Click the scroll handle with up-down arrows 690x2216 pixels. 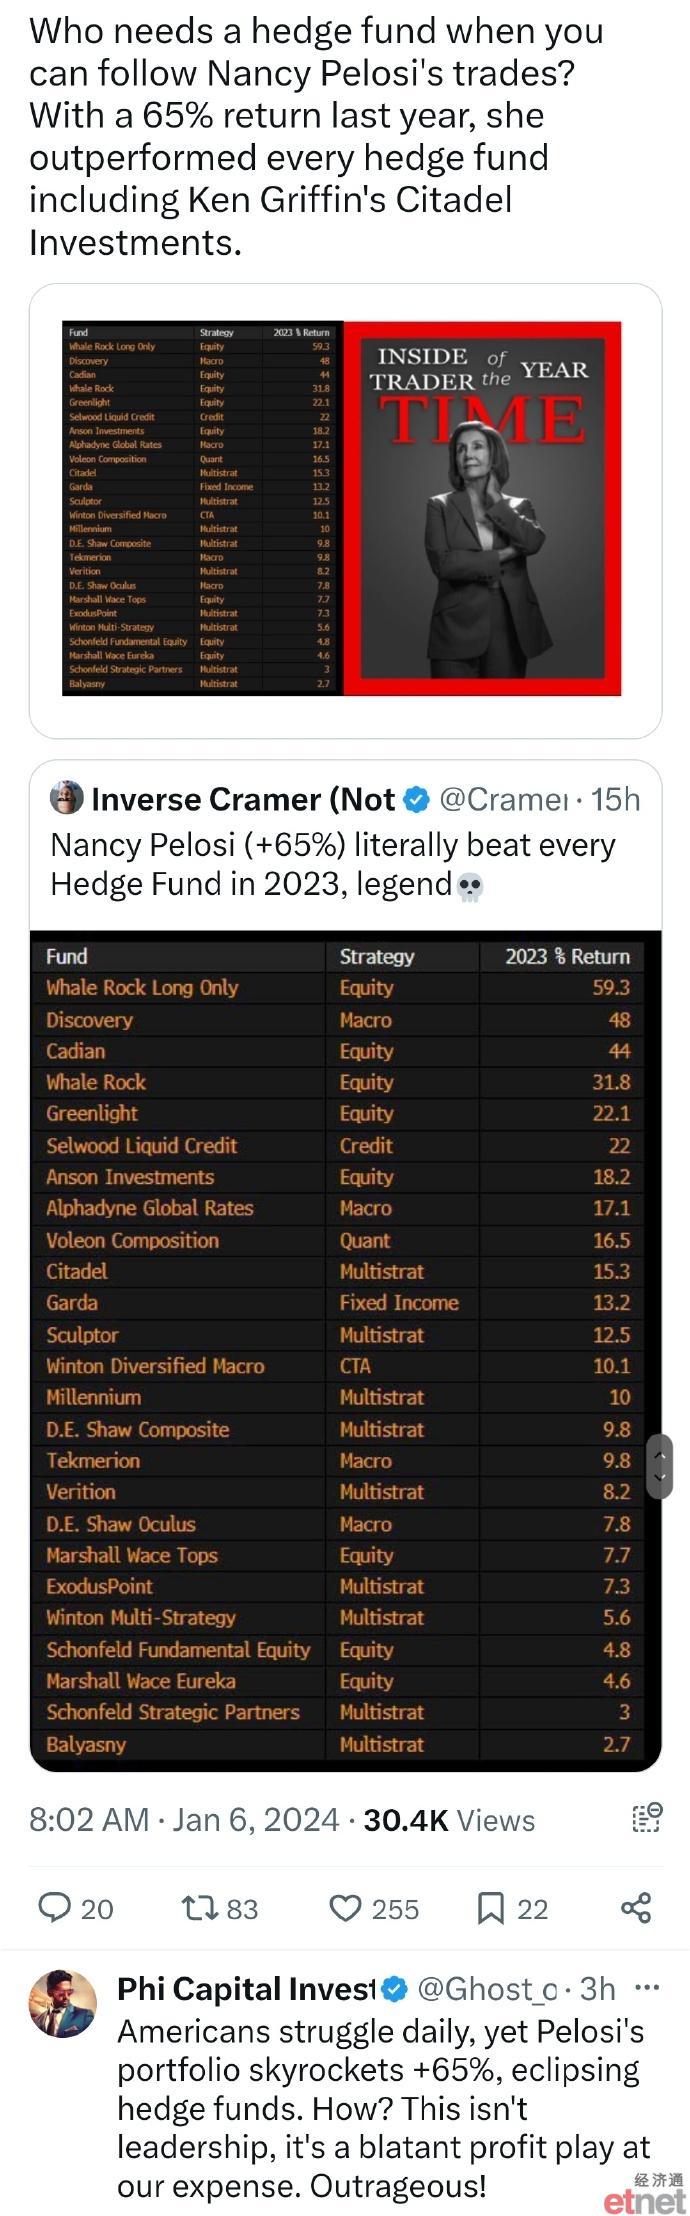pos(660,1466)
